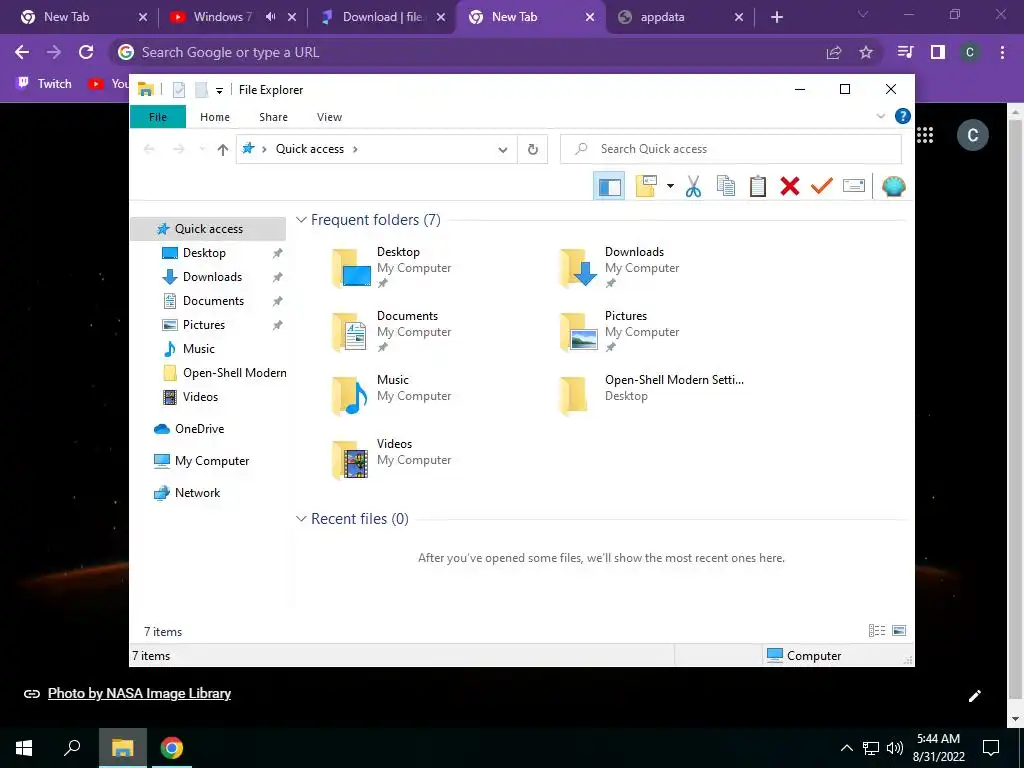Collapse the Frequent folders group

pos(301,220)
